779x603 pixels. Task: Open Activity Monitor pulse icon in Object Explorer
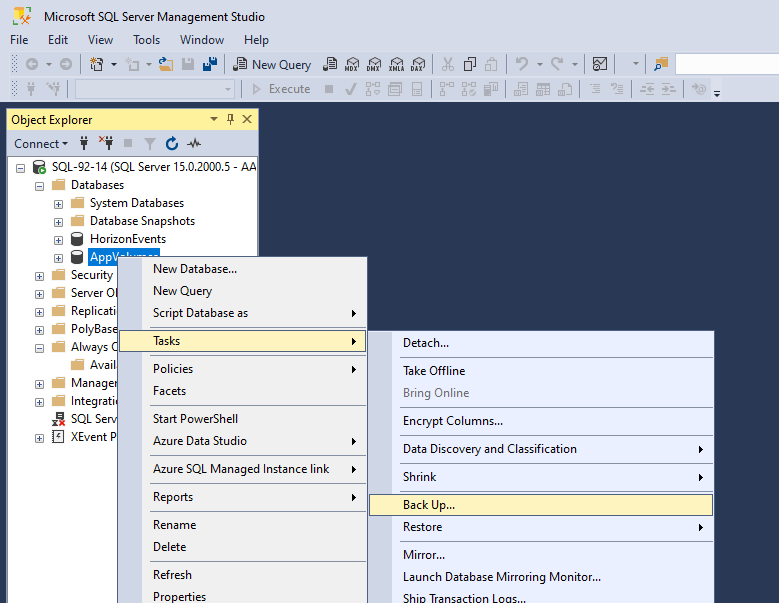click(x=194, y=144)
